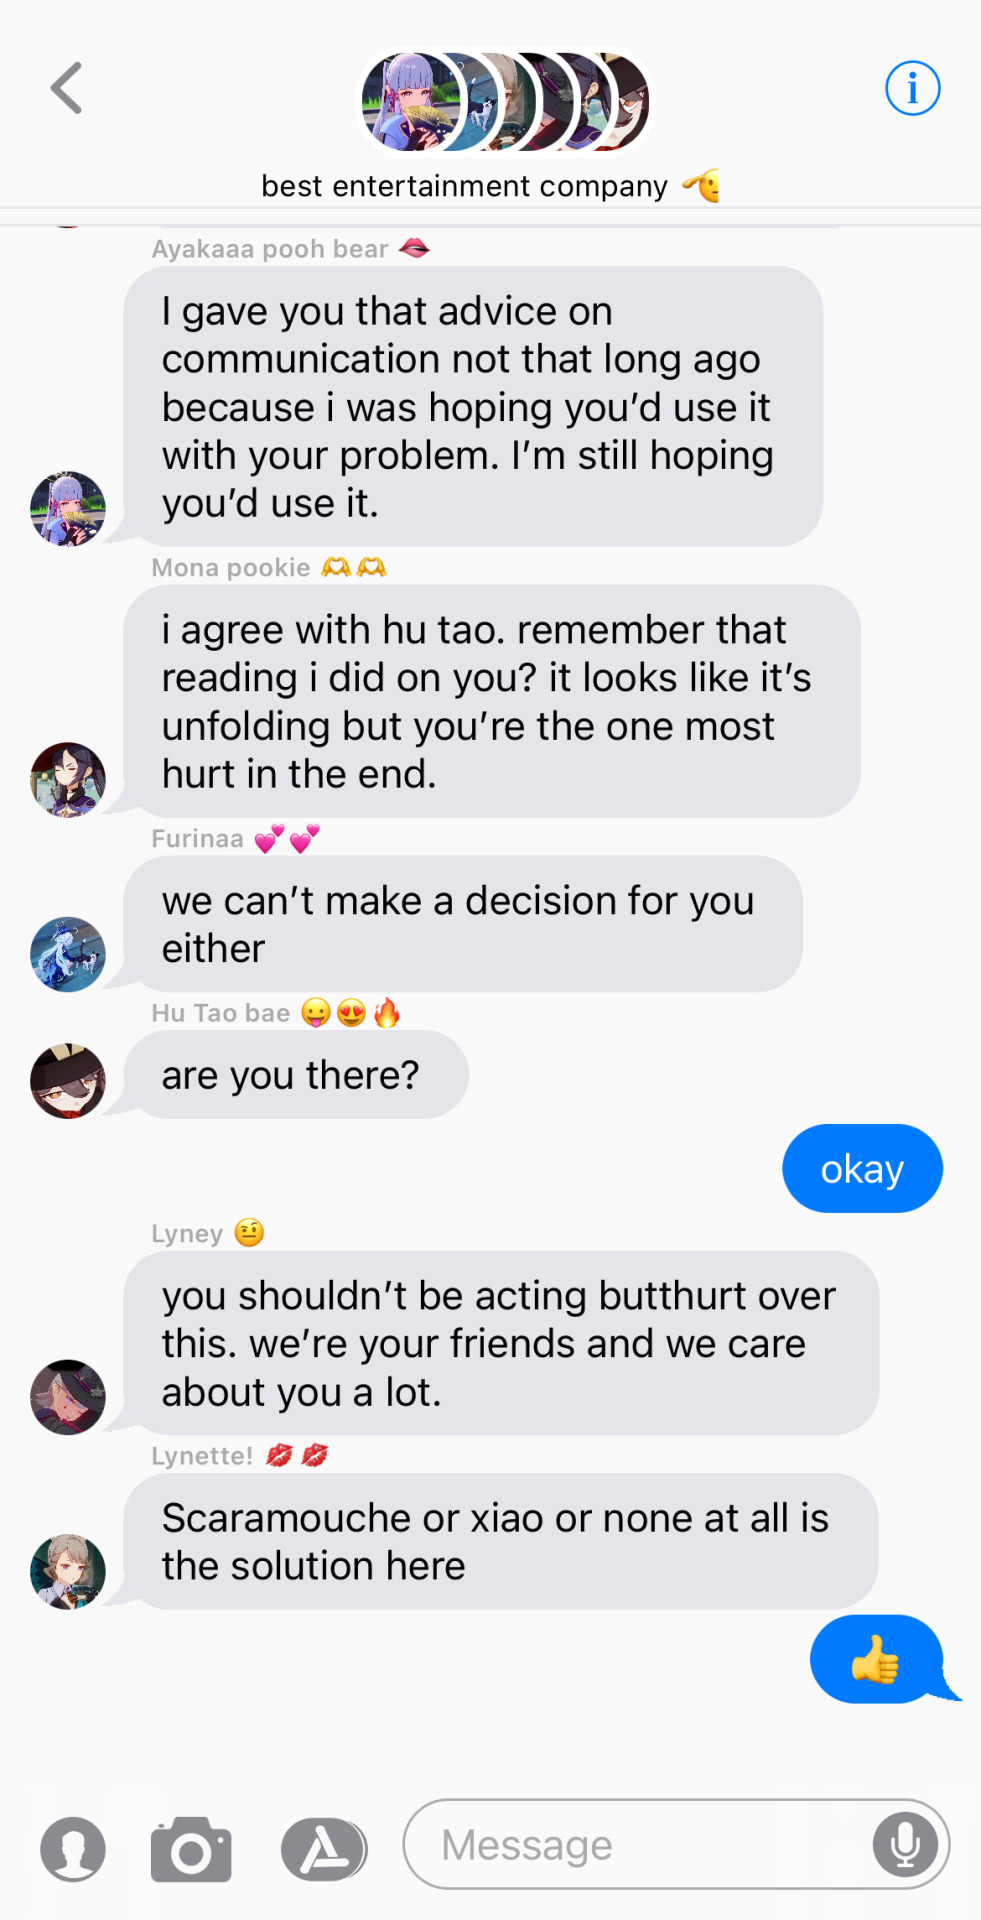This screenshot has height=1920, width=981.
Task: Select the Scaramouche or xiao message
Action: [x=500, y=1541]
